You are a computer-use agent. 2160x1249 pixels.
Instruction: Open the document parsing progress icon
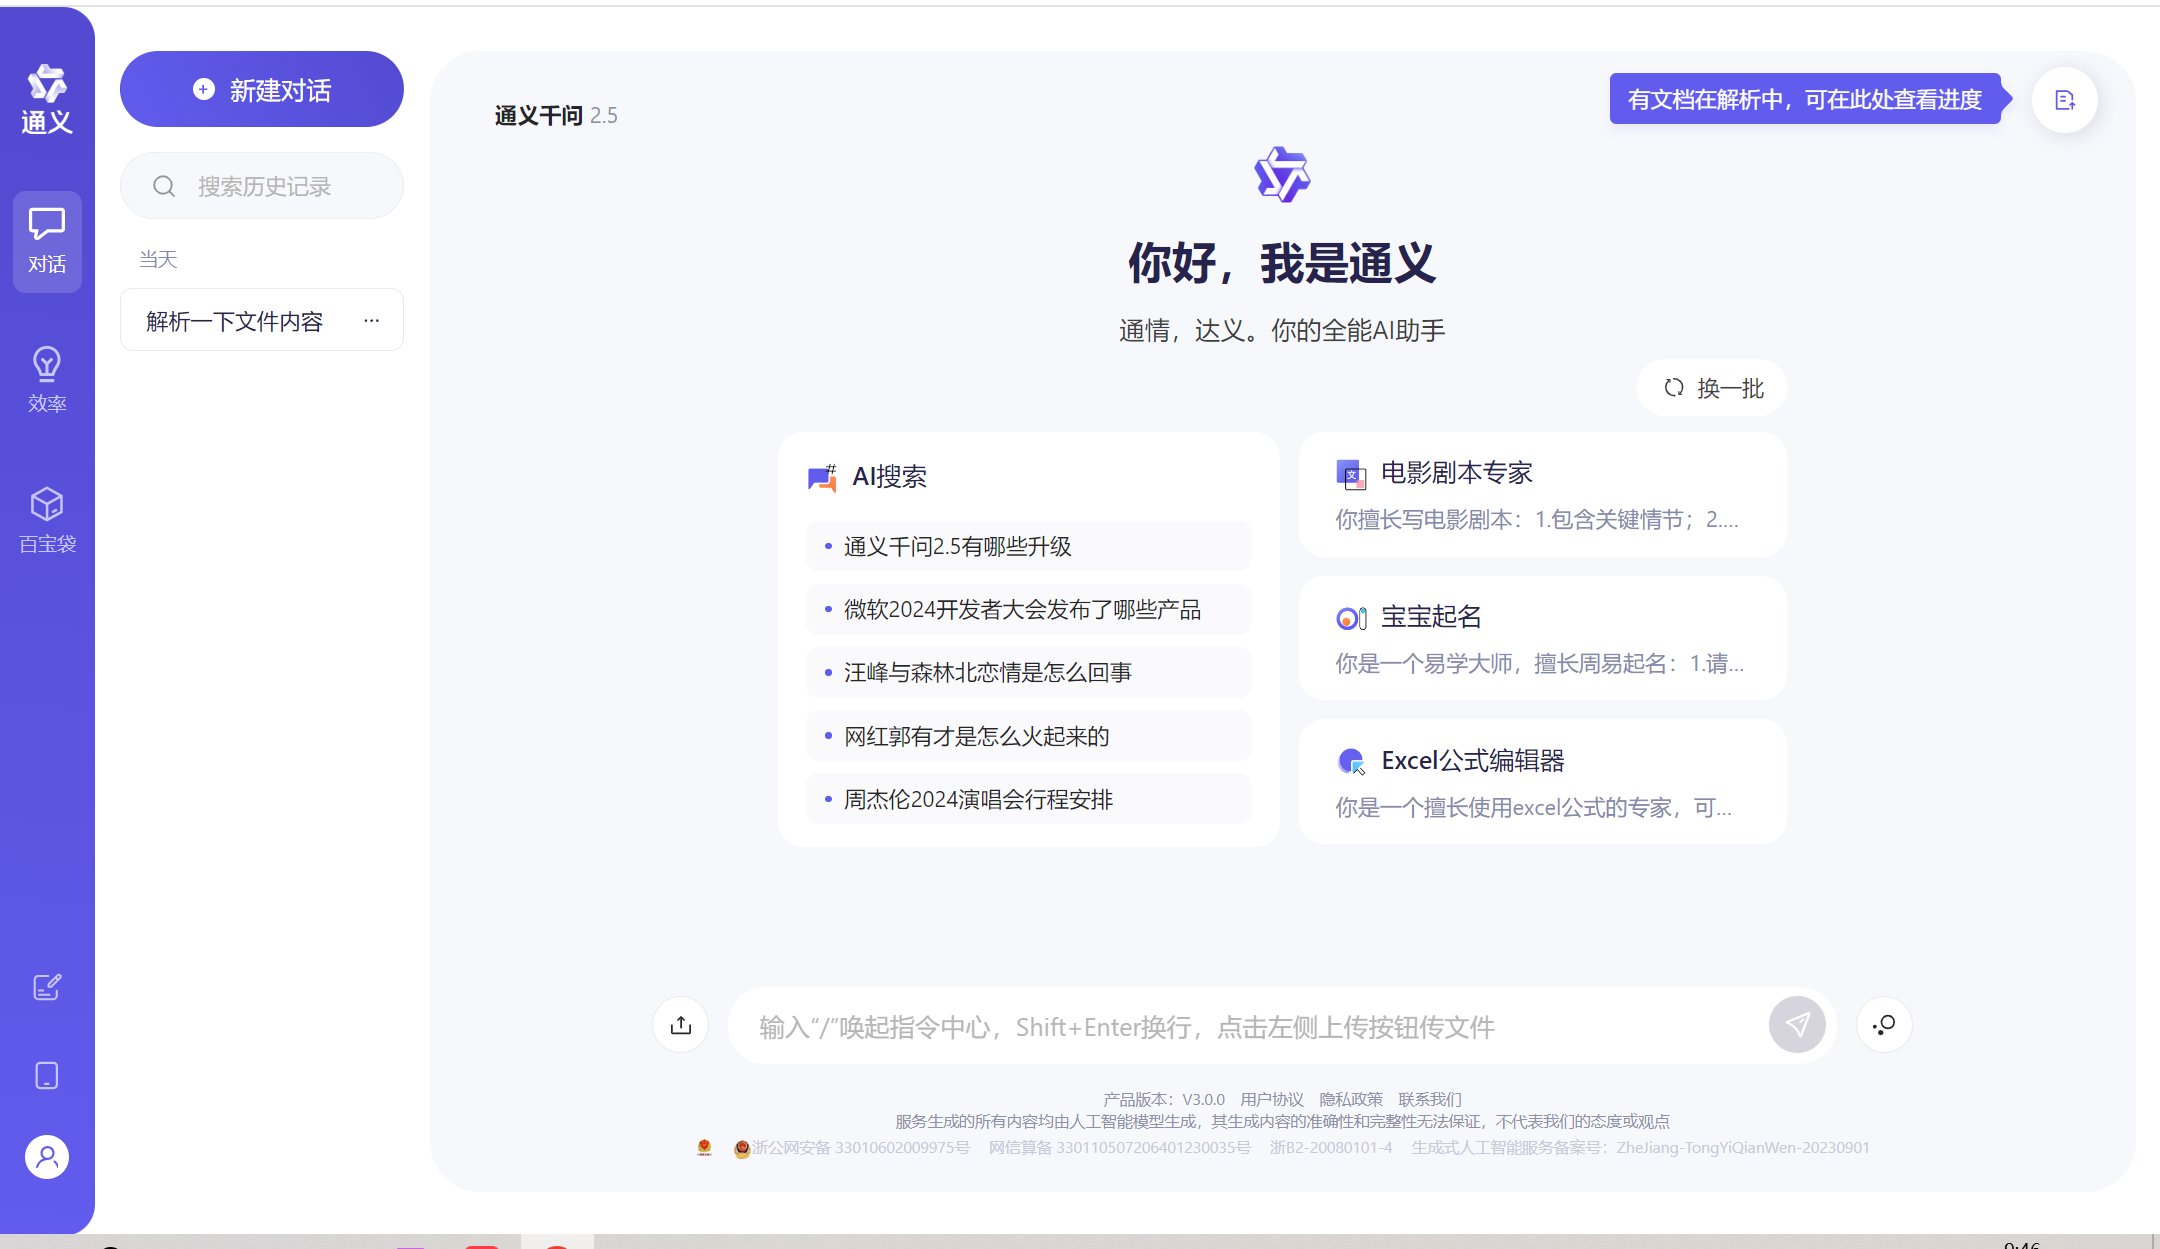point(2064,100)
